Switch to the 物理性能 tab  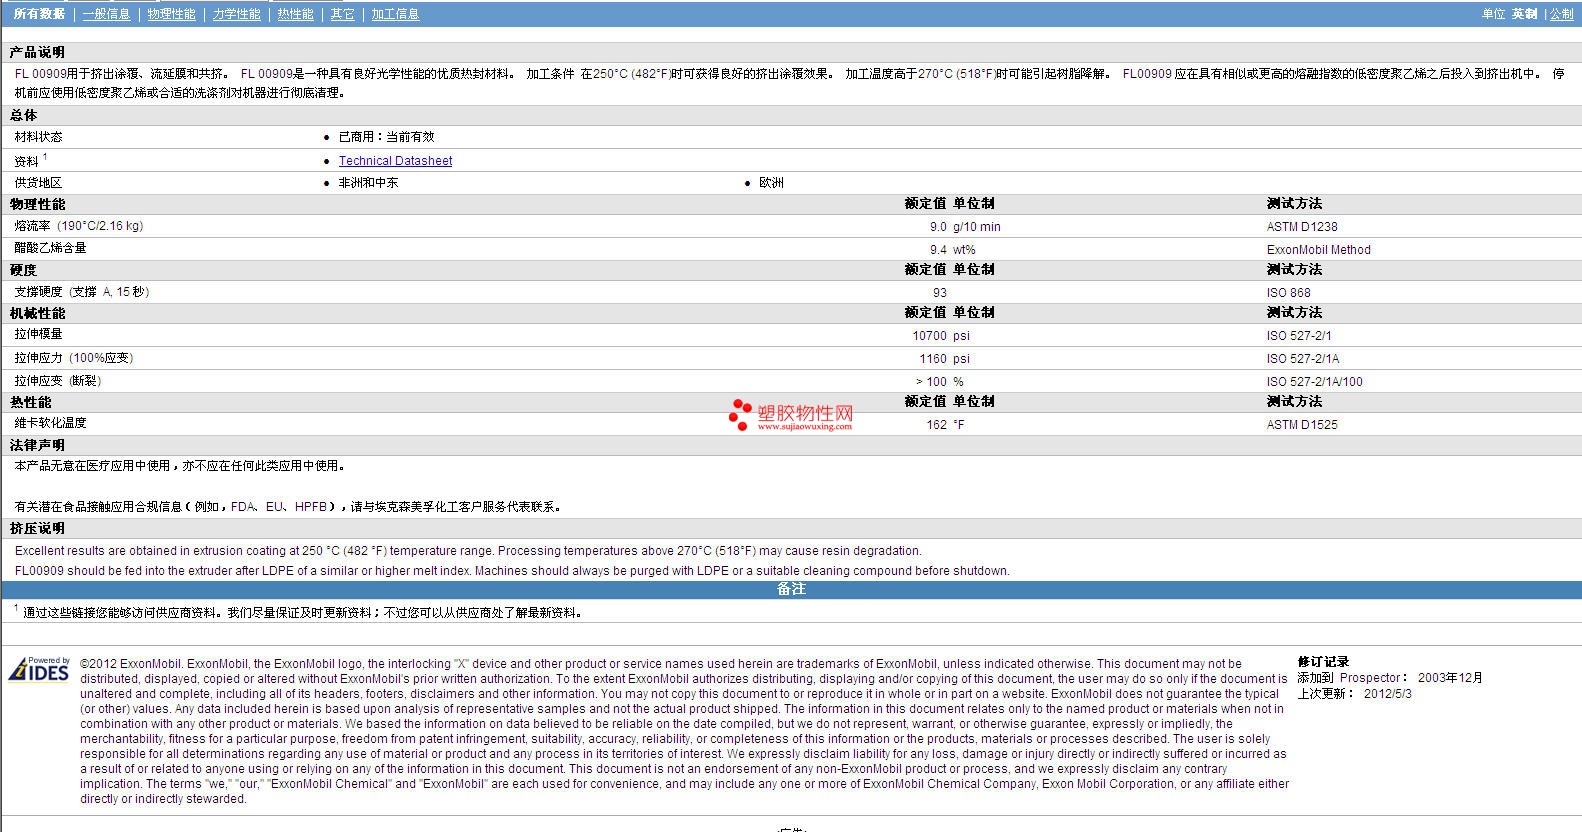click(171, 14)
